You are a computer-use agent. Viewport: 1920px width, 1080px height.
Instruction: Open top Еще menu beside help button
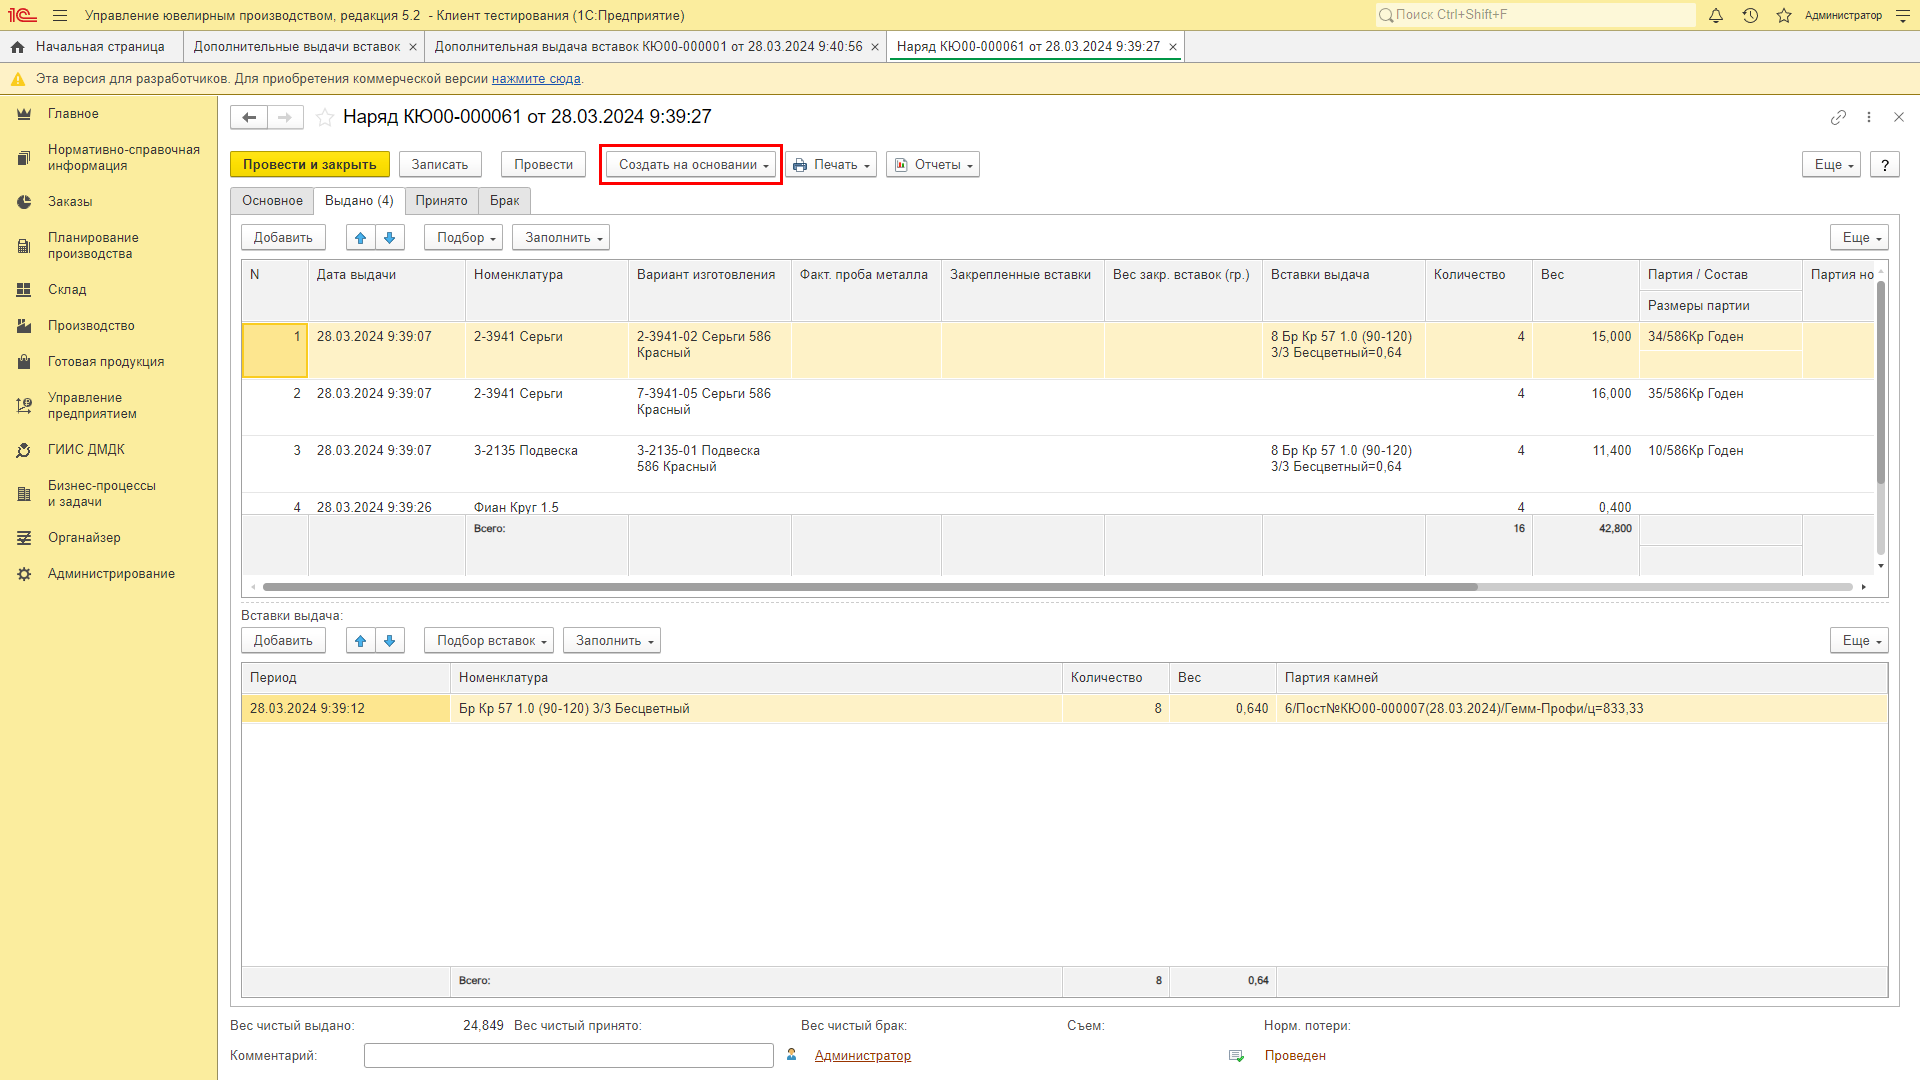coord(1831,165)
